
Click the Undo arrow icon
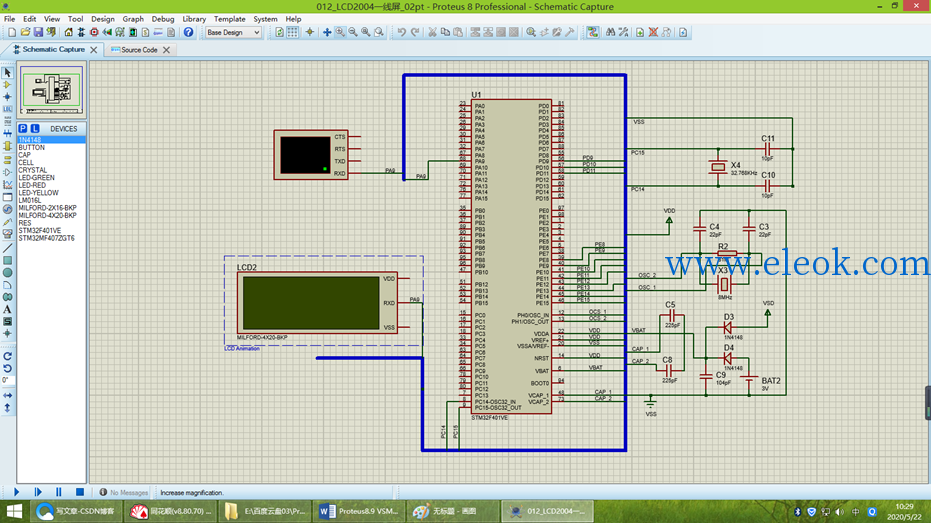pos(402,32)
